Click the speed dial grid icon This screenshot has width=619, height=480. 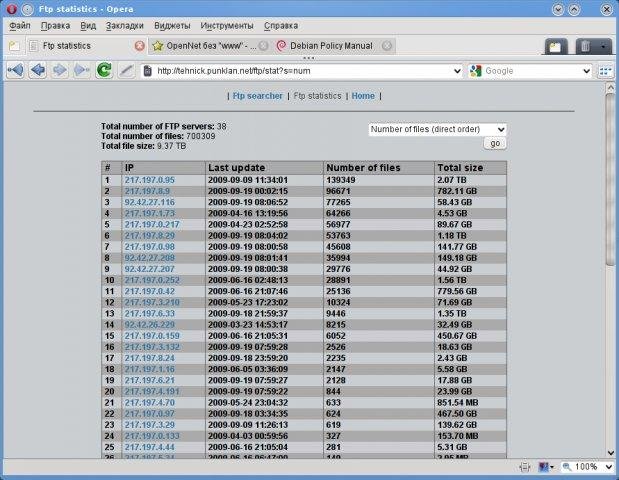(605, 71)
